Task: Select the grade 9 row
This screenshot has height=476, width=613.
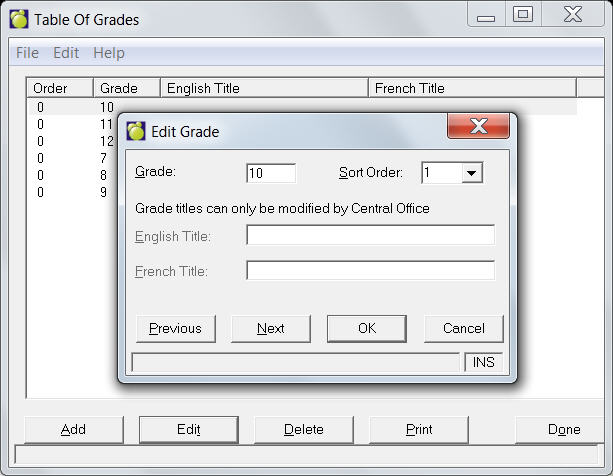Action: (x=70, y=192)
